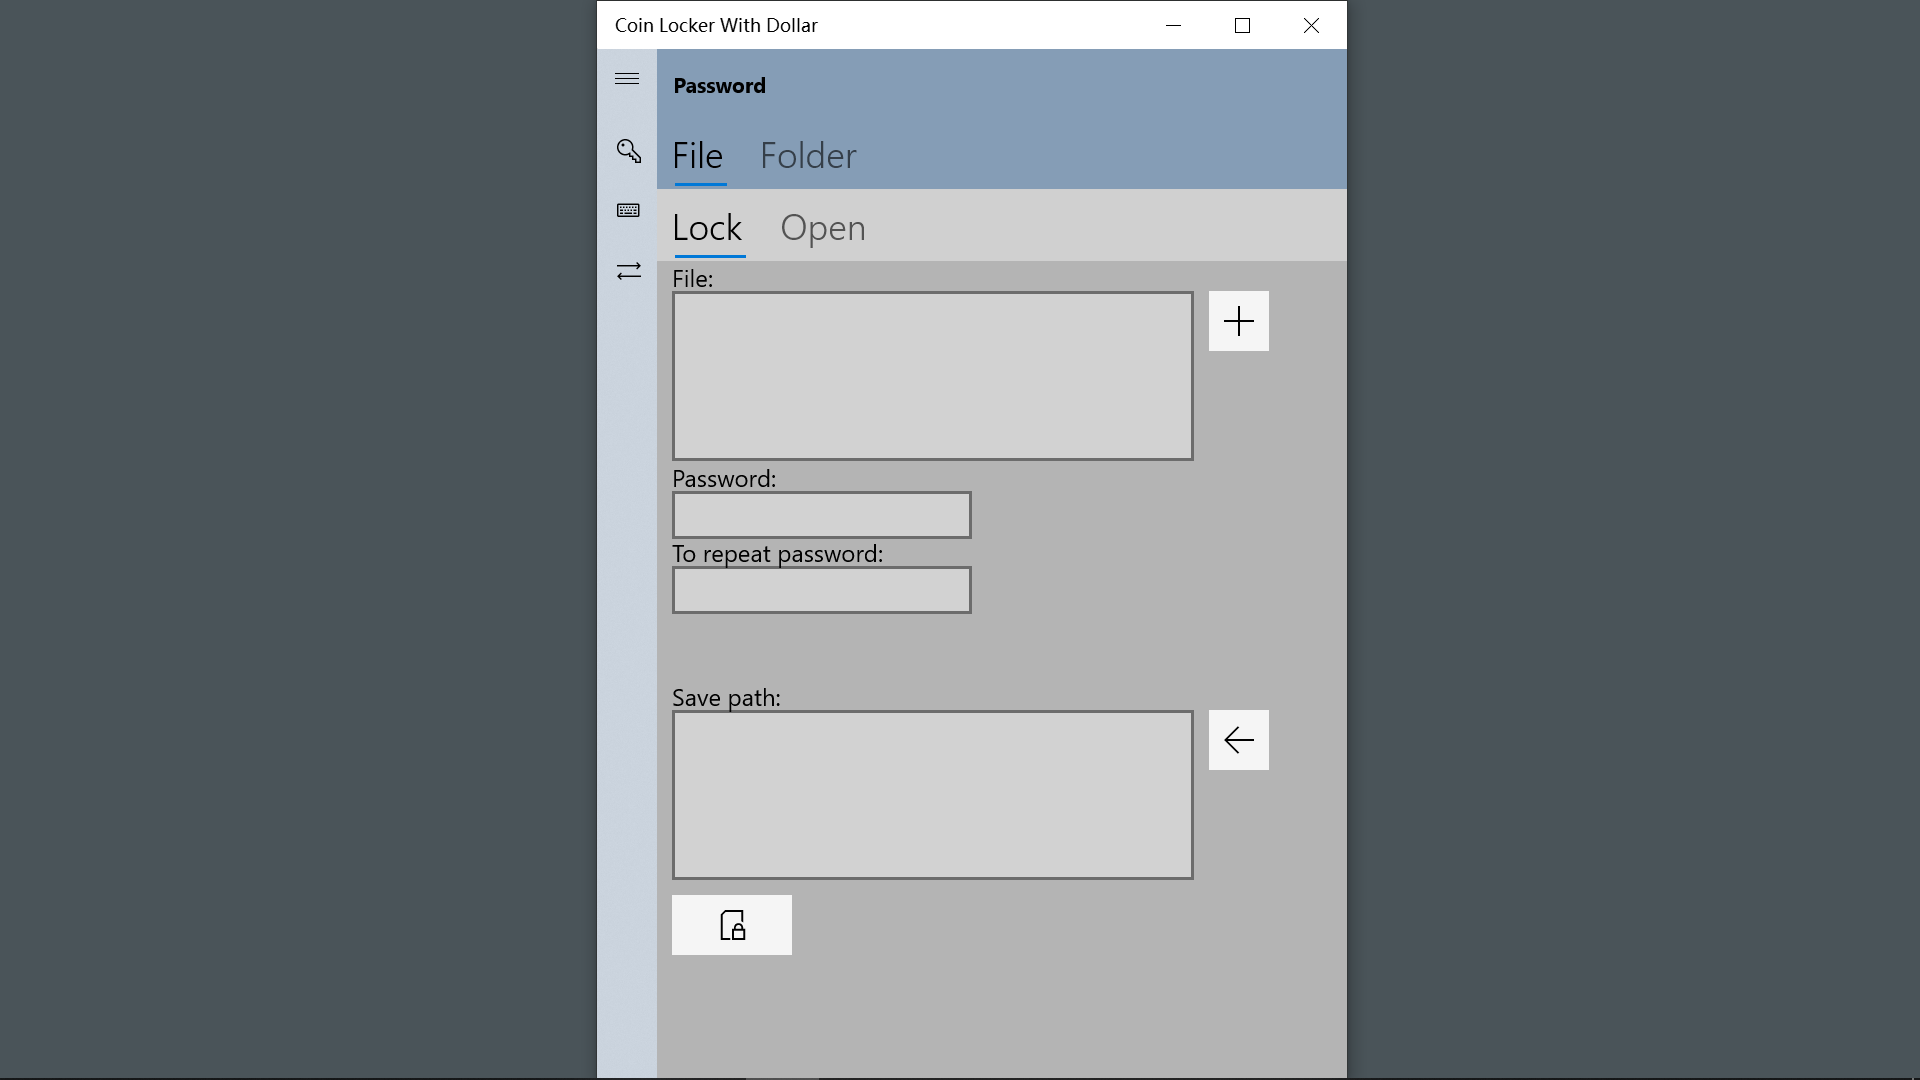Click the Coin Locker With Dollar title bar

coord(950,25)
